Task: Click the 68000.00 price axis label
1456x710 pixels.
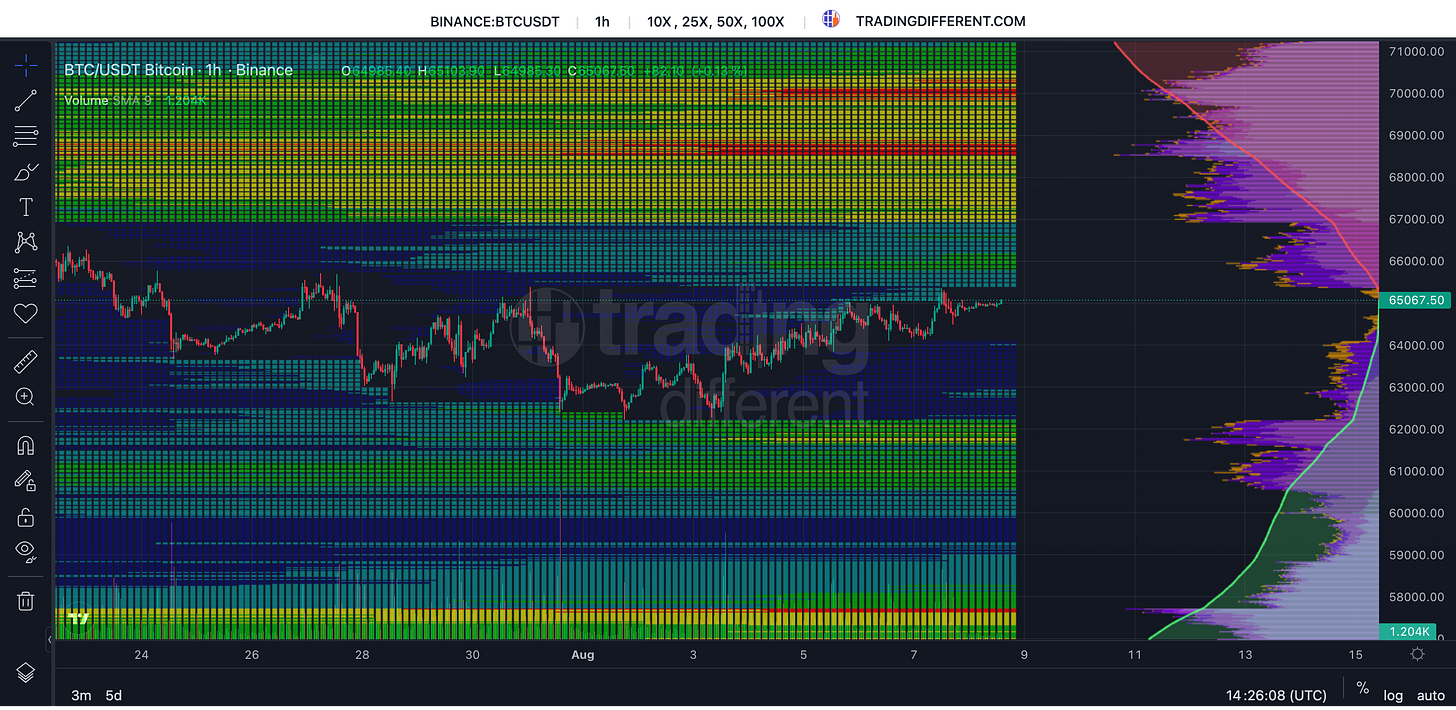Action: point(1416,177)
